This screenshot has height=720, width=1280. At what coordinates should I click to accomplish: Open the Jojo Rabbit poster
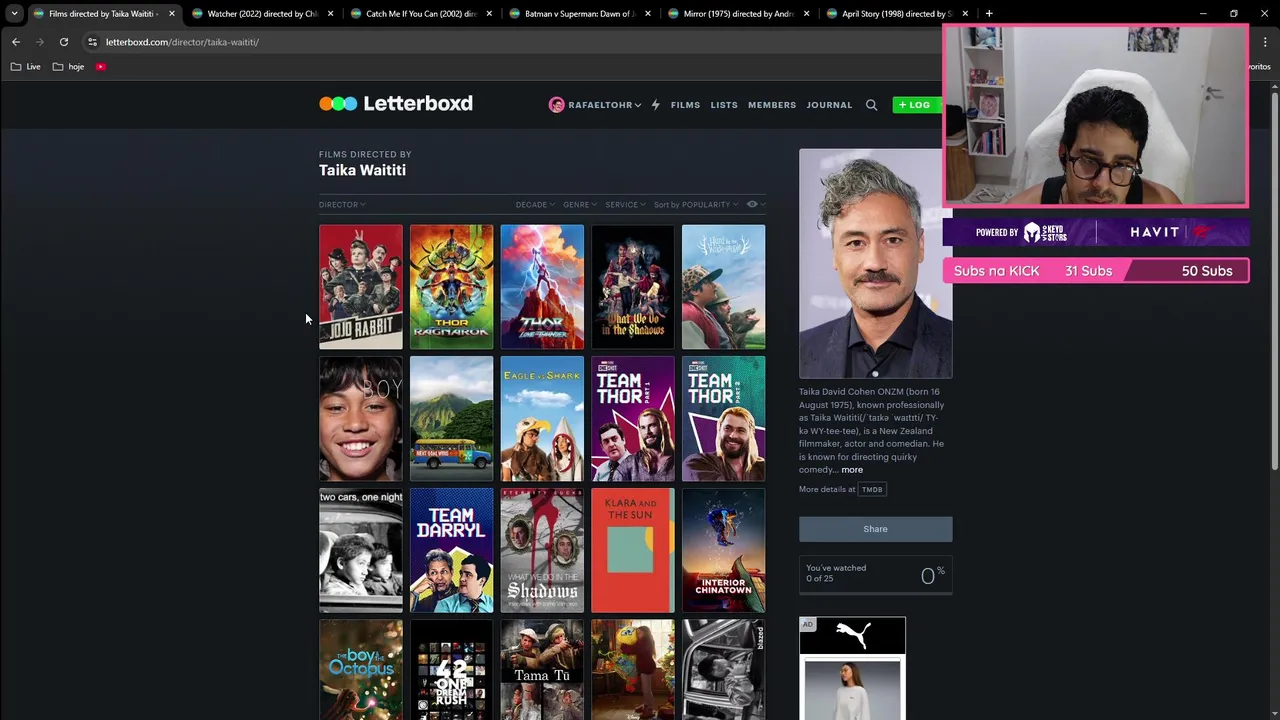click(361, 287)
